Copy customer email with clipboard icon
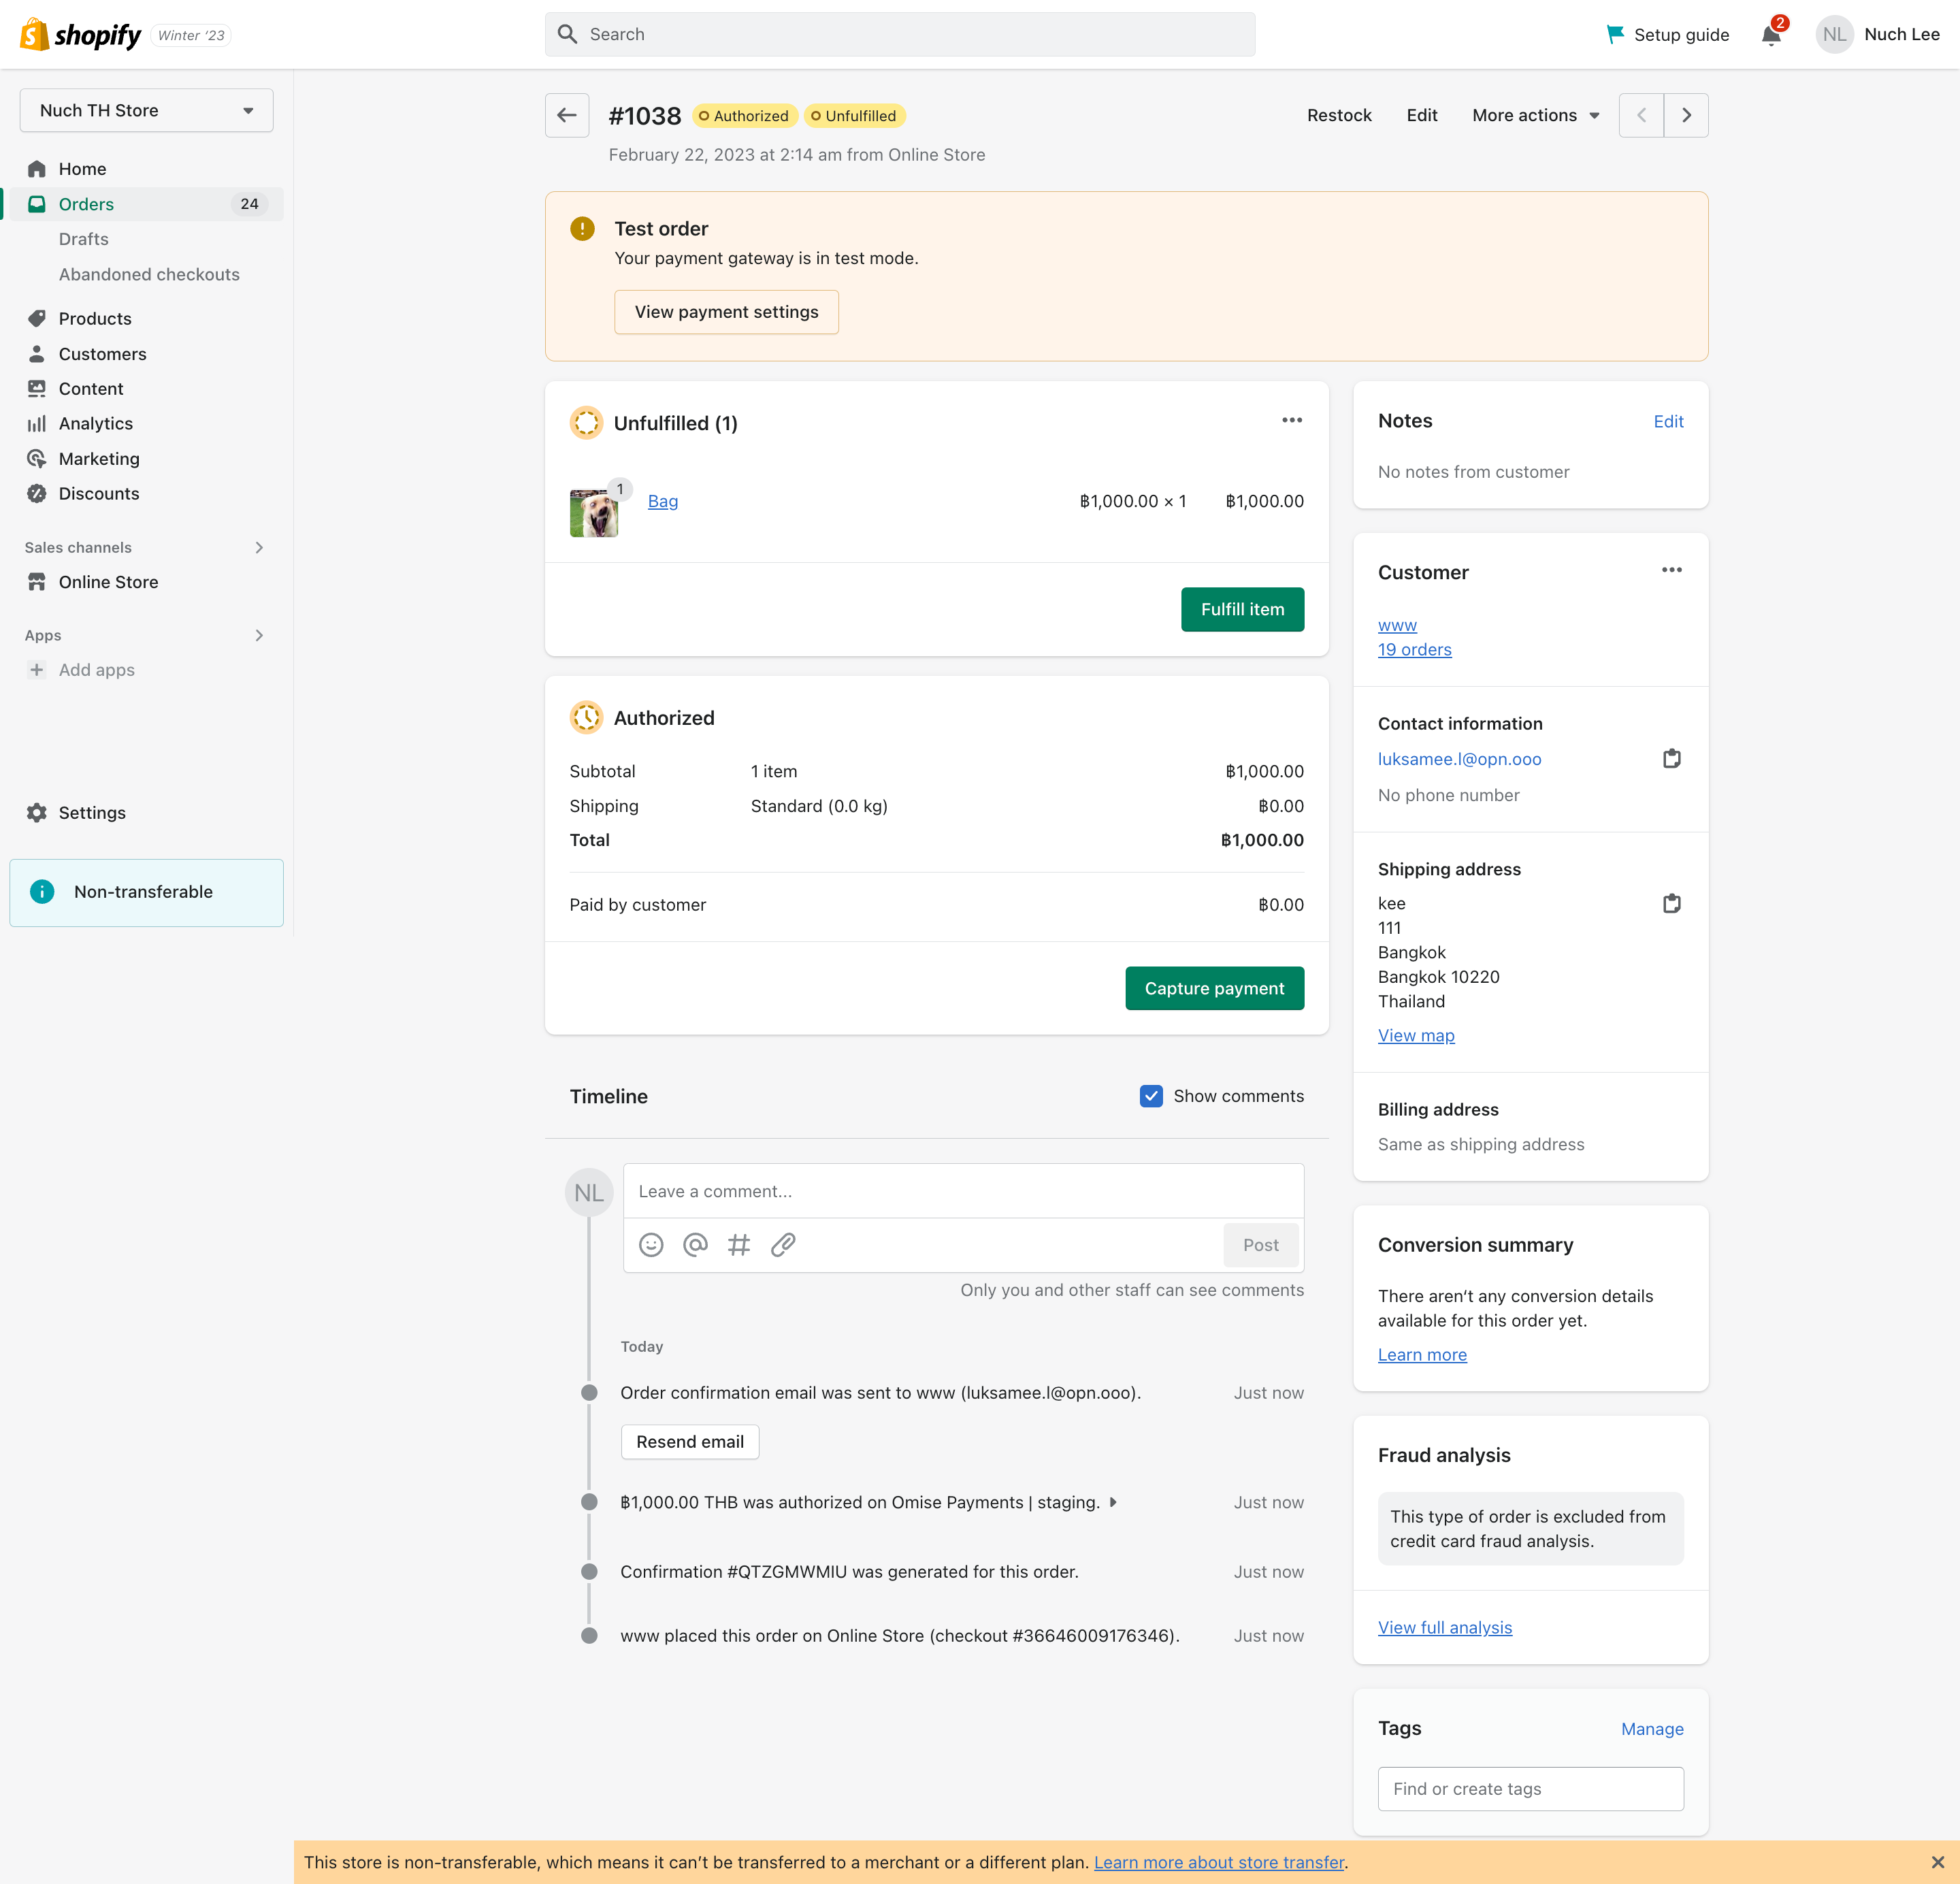 [x=1671, y=758]
